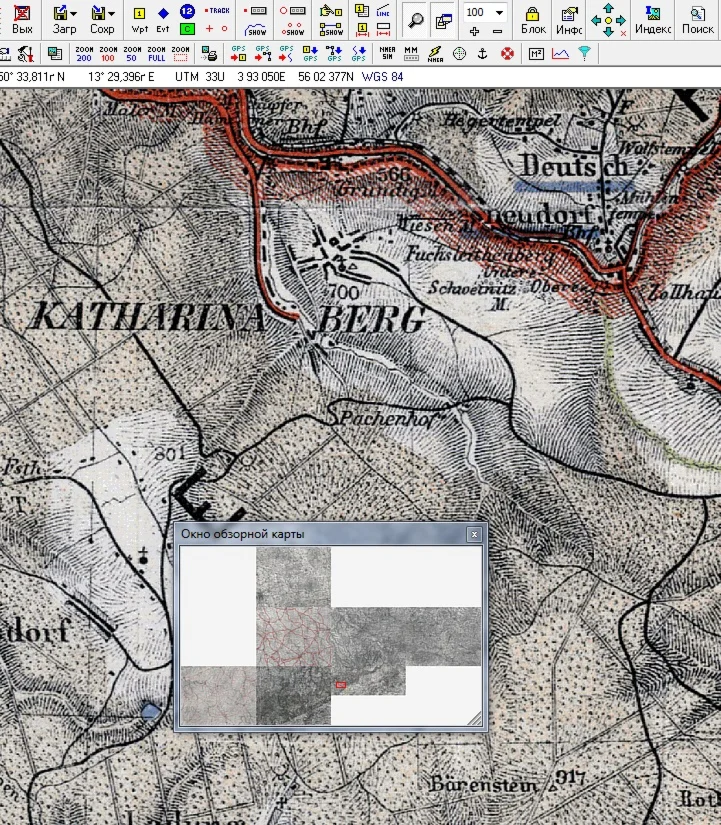721x825 pixels.
Task: Click the Индекс index map button
Action: pos(653,19)
